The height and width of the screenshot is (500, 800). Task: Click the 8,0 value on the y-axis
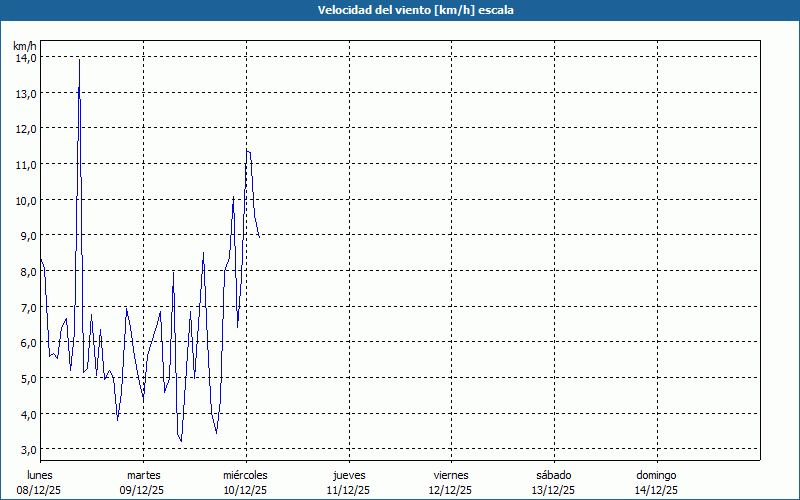tap(28, 271)
